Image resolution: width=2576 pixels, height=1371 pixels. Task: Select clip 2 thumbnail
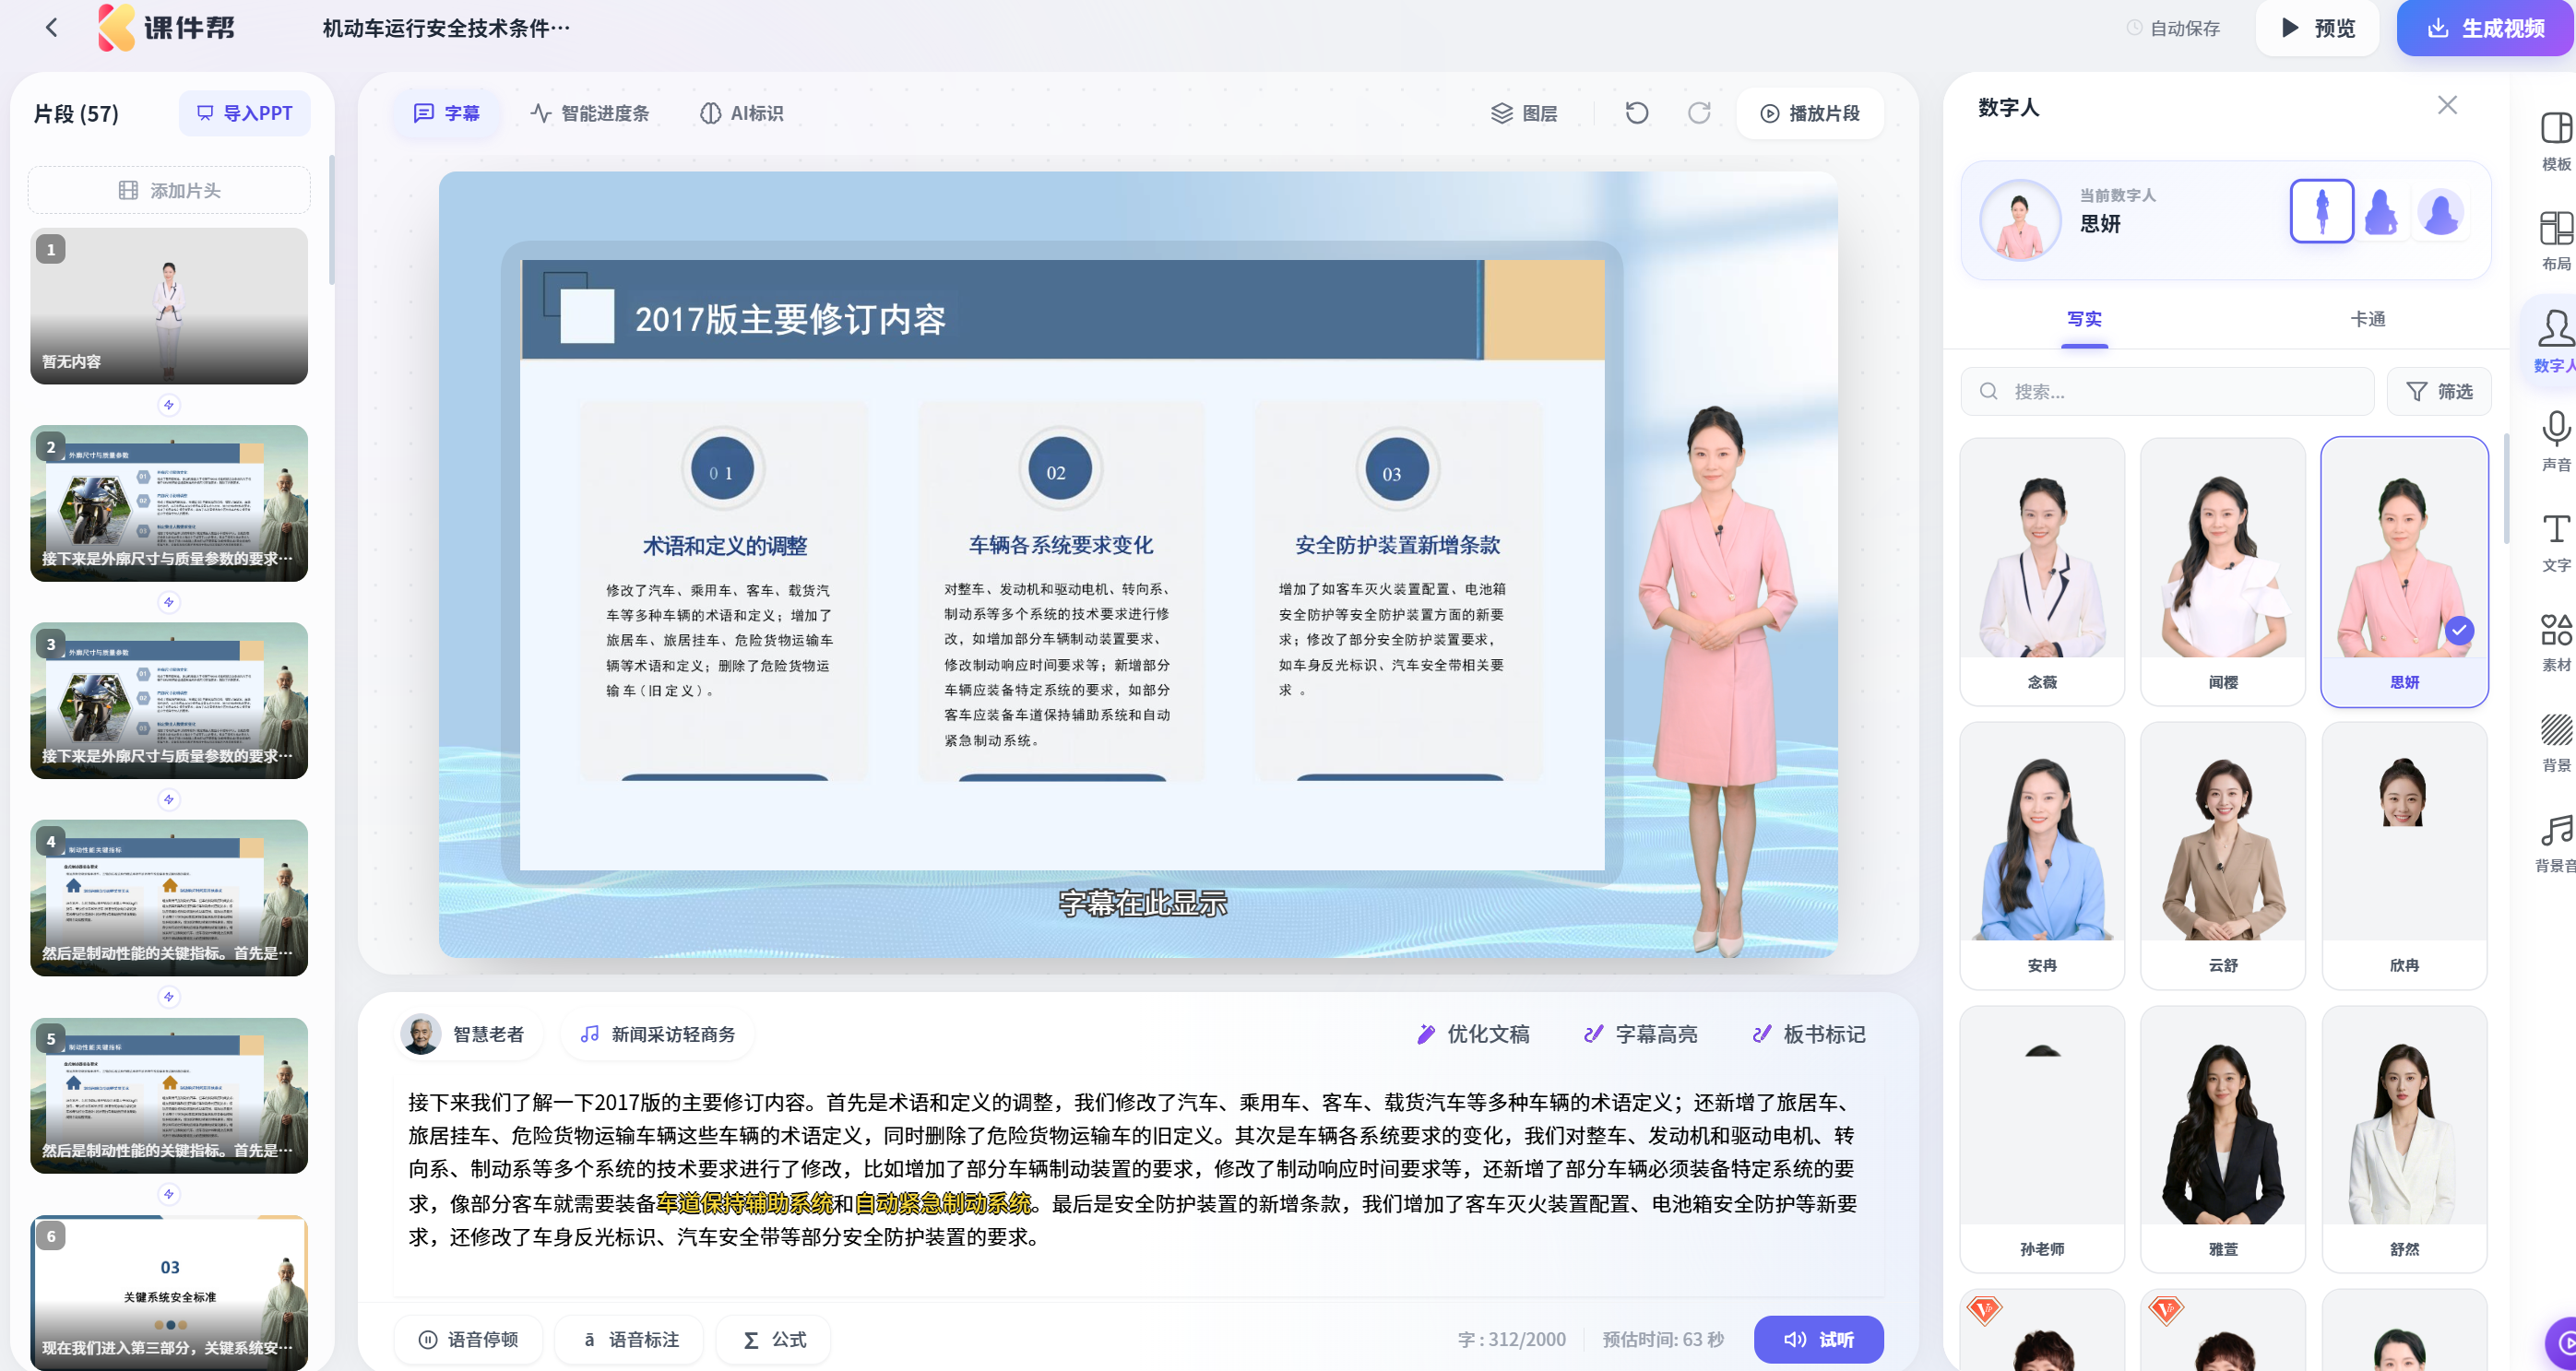click(169, 503)
